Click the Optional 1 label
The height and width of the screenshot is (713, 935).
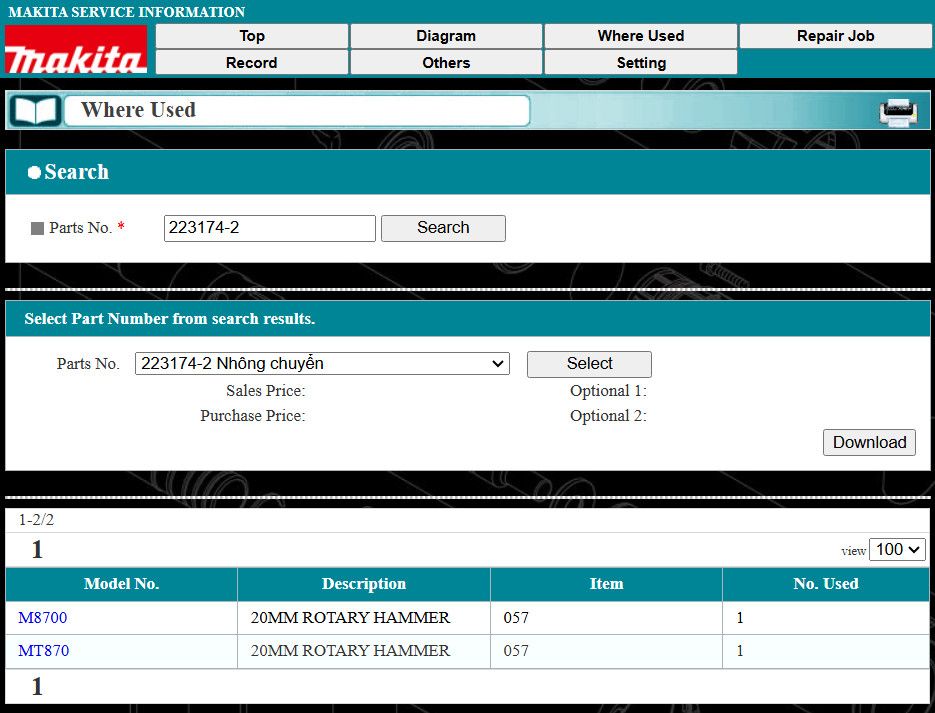click(x=608, y=391)
